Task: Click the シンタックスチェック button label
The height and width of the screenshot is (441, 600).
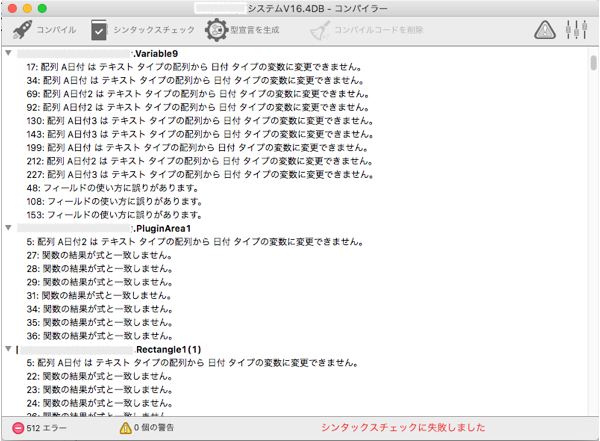Action: (x=154, y=30)
